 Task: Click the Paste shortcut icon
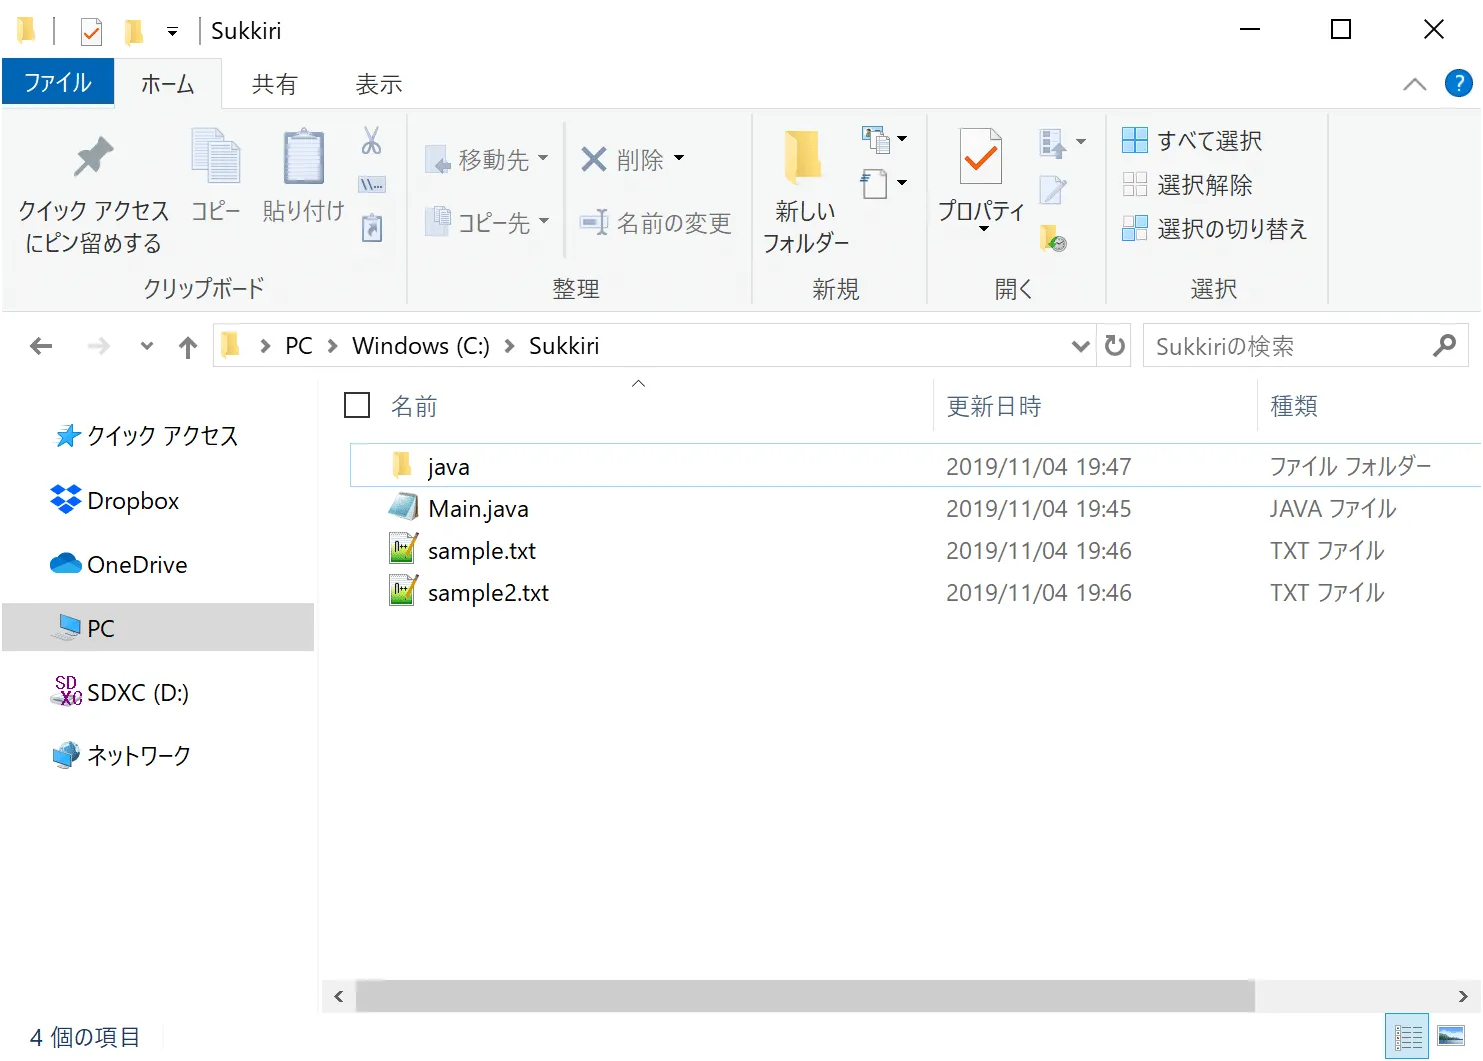click(372, 228)
